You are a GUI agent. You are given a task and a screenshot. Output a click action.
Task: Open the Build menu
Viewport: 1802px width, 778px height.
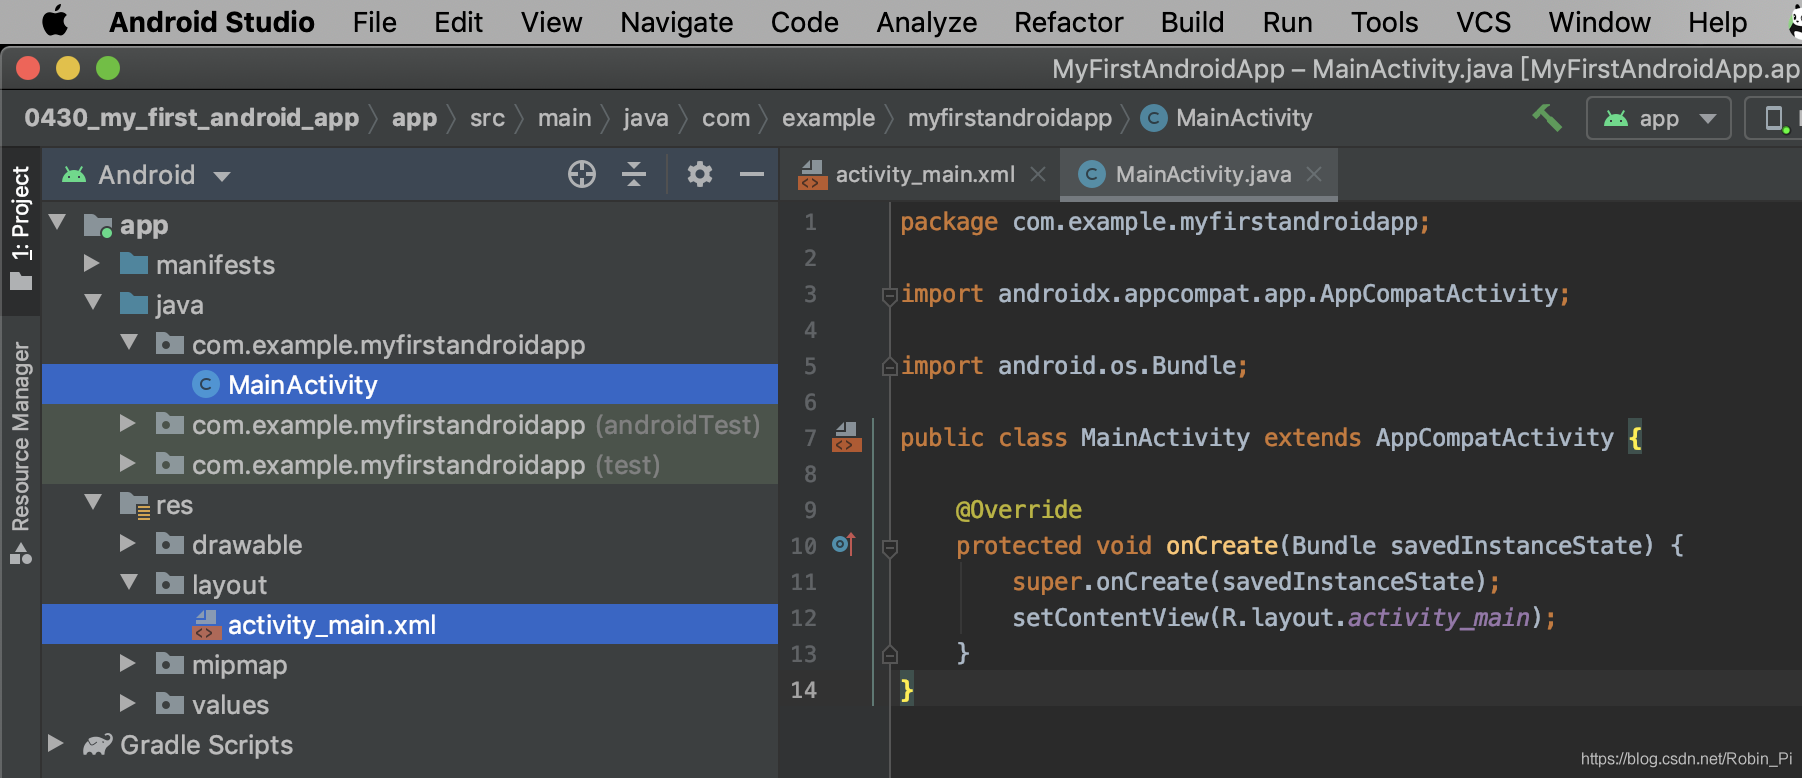coord(1192,22)
